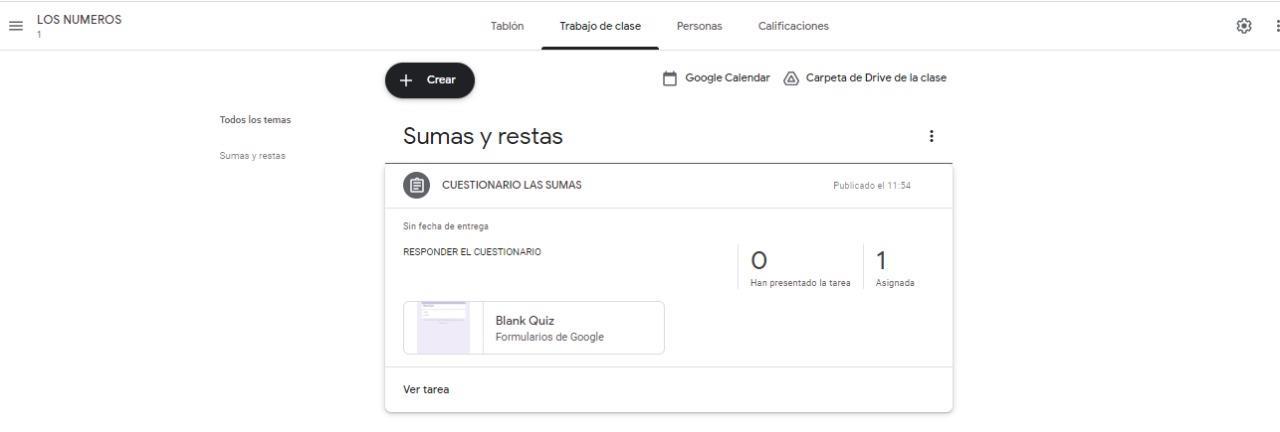This screenshot has width=1280, height=432.
Task: Click the quiz assignment clipboard icon
Action: pyautogui.click(x=416, y=185)
